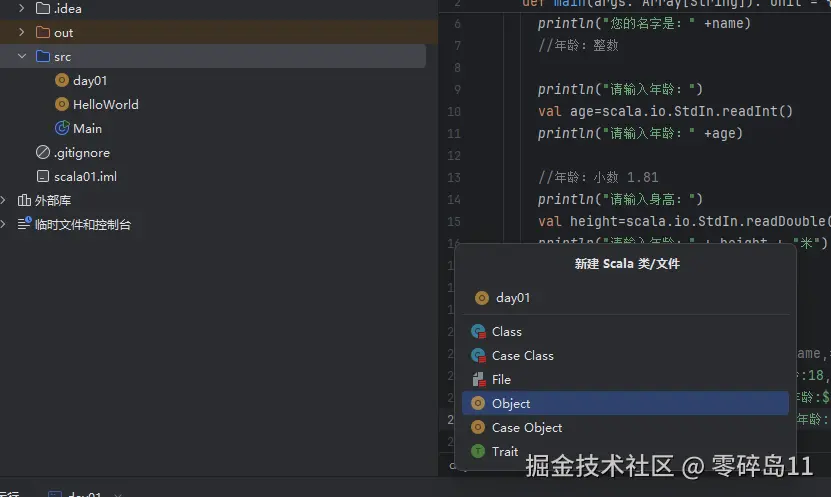Click the println("请输入身高：") line
This screenshot has width=831, height=497.
tap(620, 199)
